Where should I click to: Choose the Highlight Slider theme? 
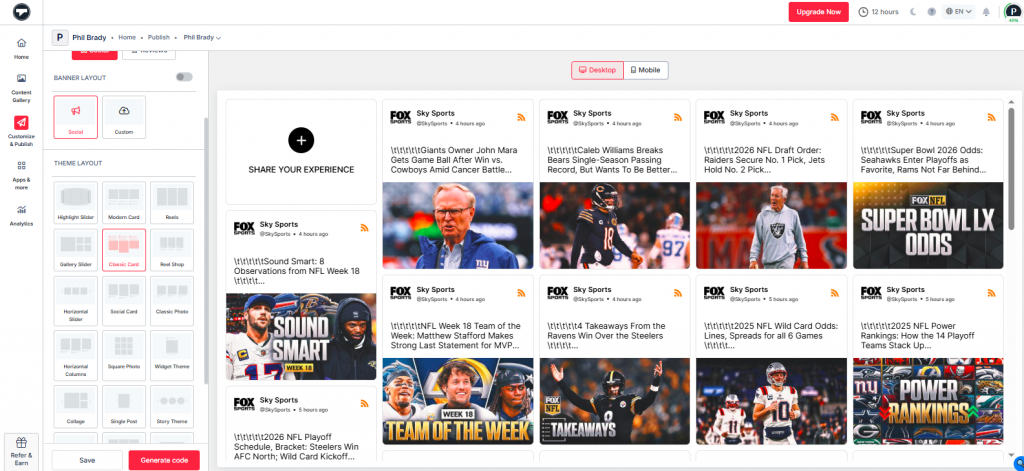coord(76,203)
